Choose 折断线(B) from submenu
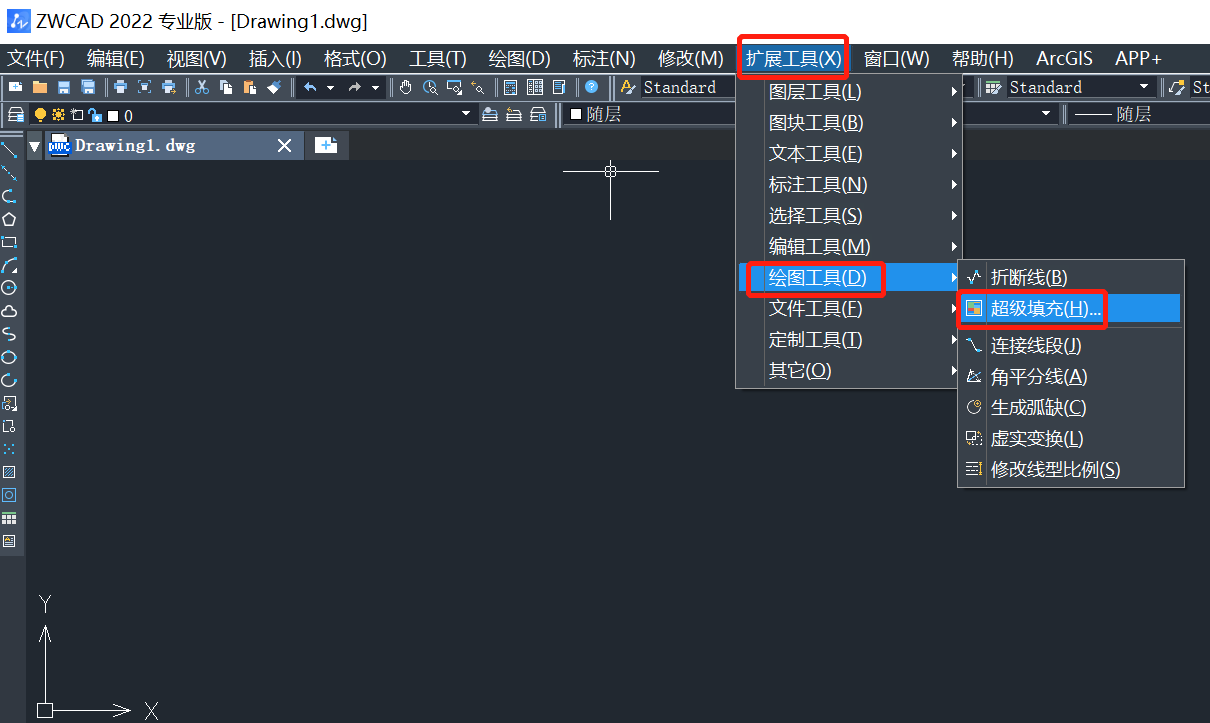This screenshot has width=1210, height=723. (1071, 278)
